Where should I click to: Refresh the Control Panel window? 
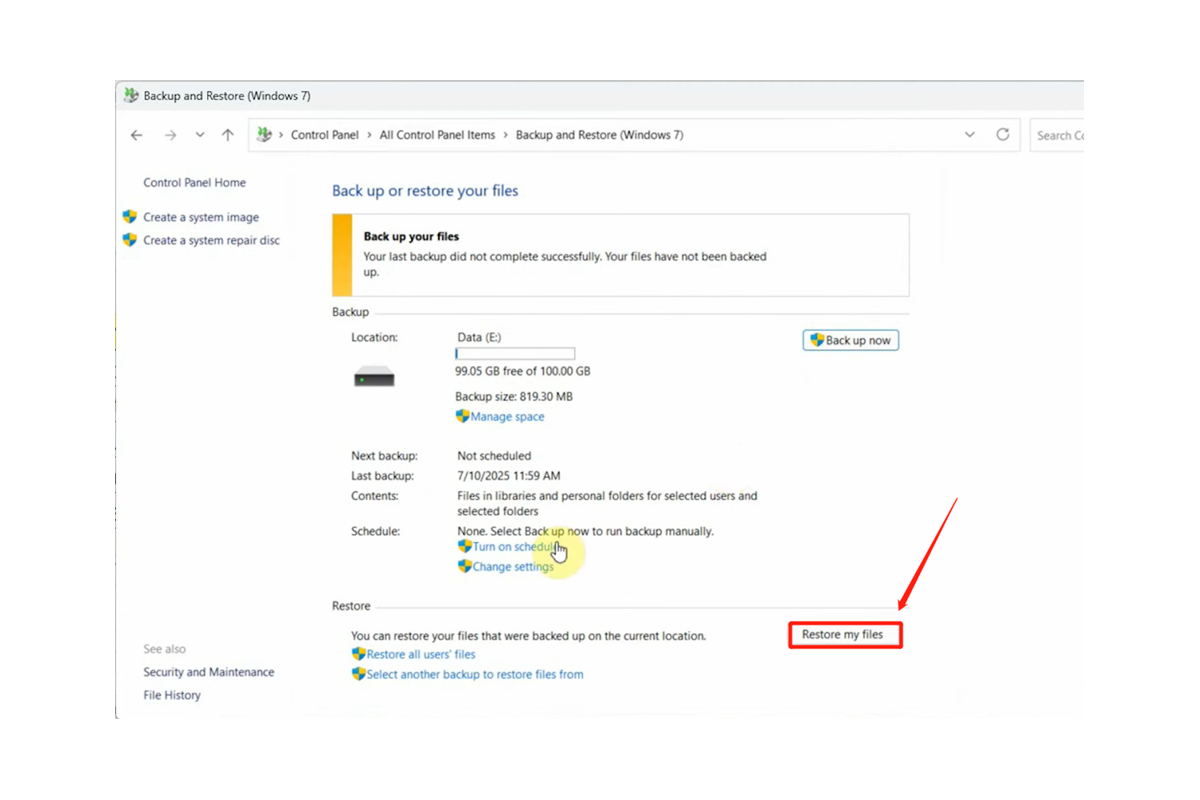[1002, 135]
